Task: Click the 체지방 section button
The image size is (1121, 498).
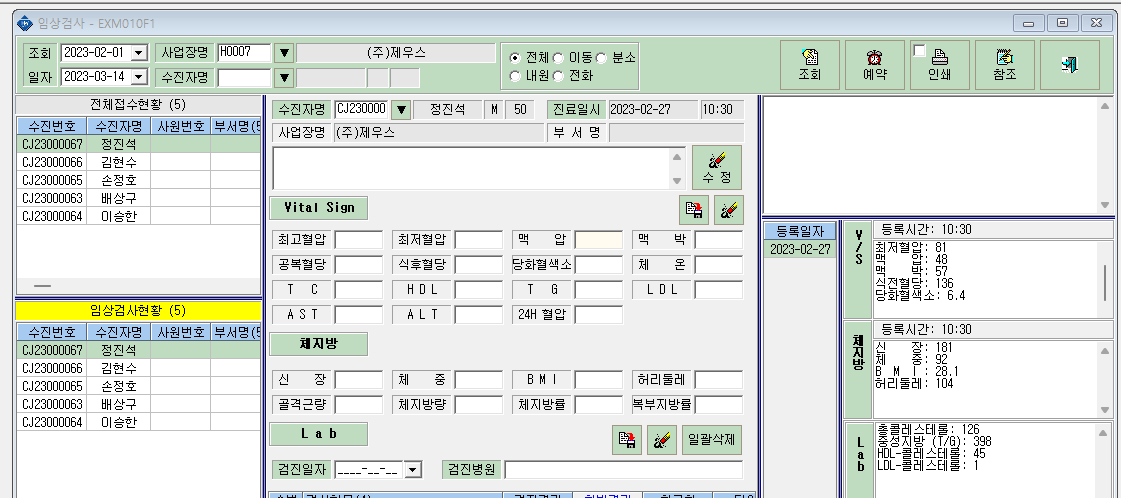Action: pos(318,344)
